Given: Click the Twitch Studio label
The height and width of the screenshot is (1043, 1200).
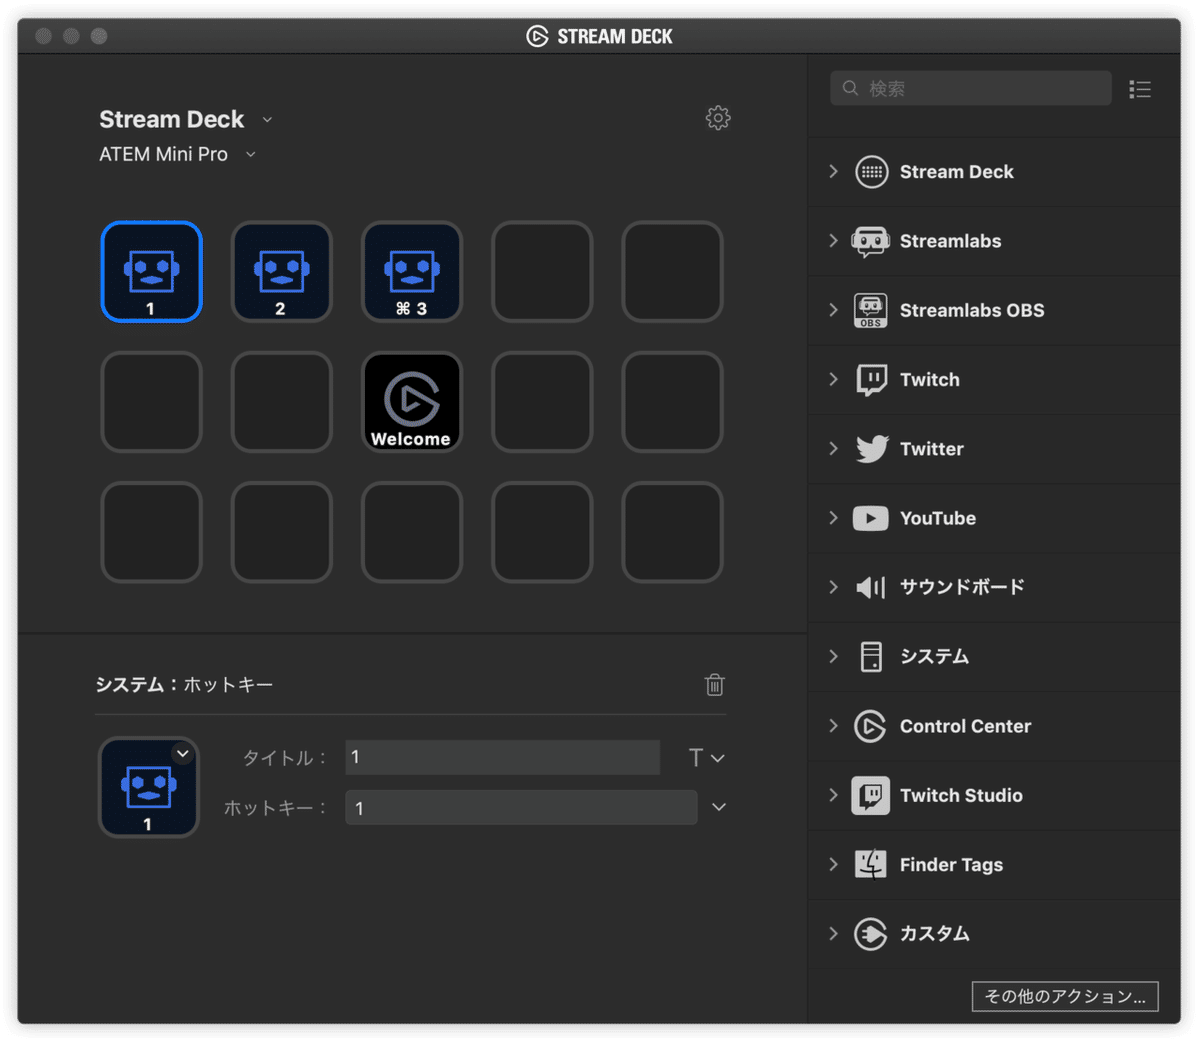Looking at the screenshot, I should [x=961, y=796].
